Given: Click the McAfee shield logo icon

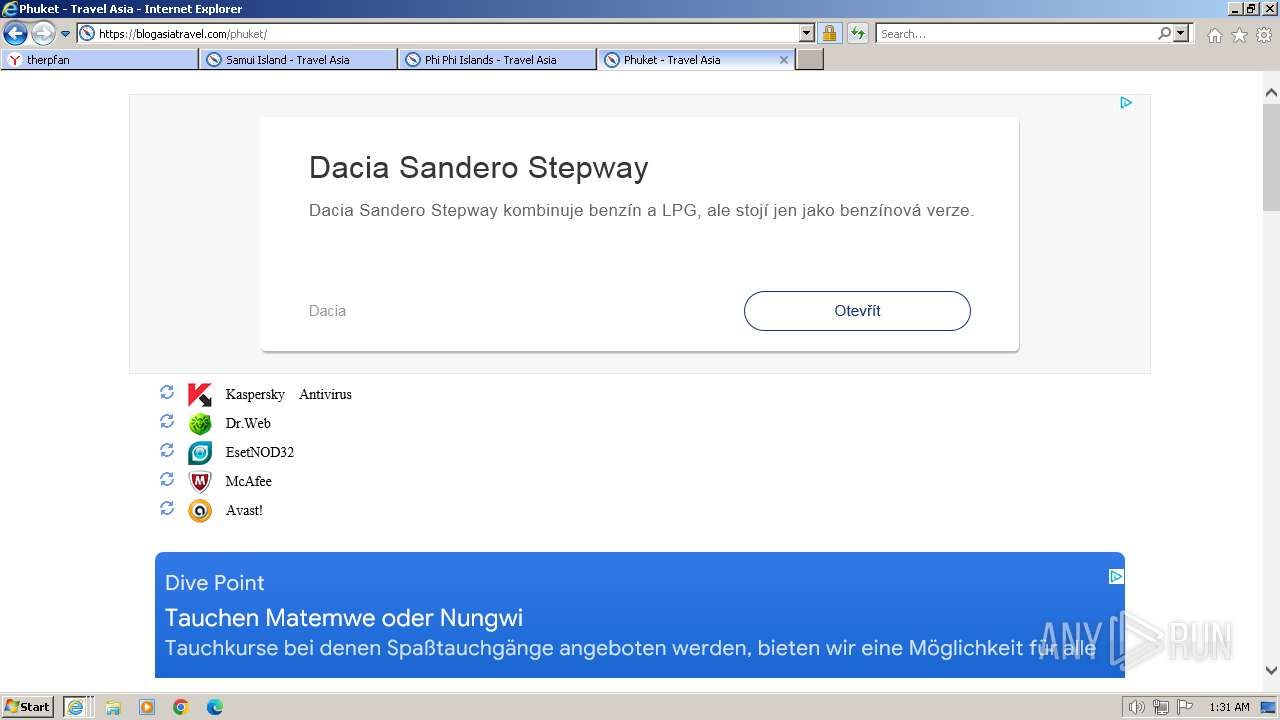Looking at the screenshot, I should point(200,482).
